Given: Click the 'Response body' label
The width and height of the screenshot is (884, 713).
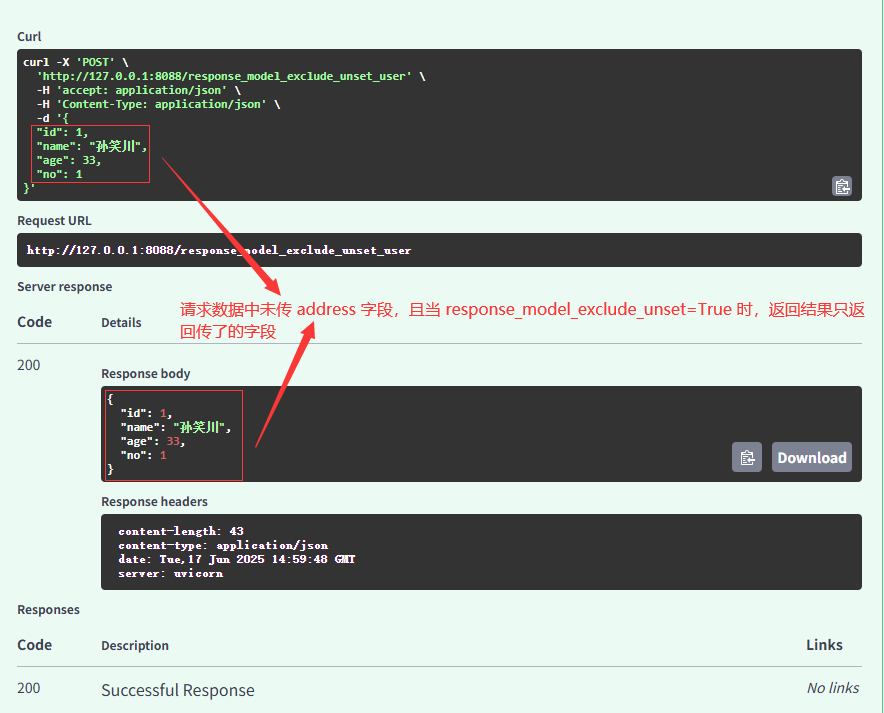Looking at the screenshot, I should pos(145,374).
